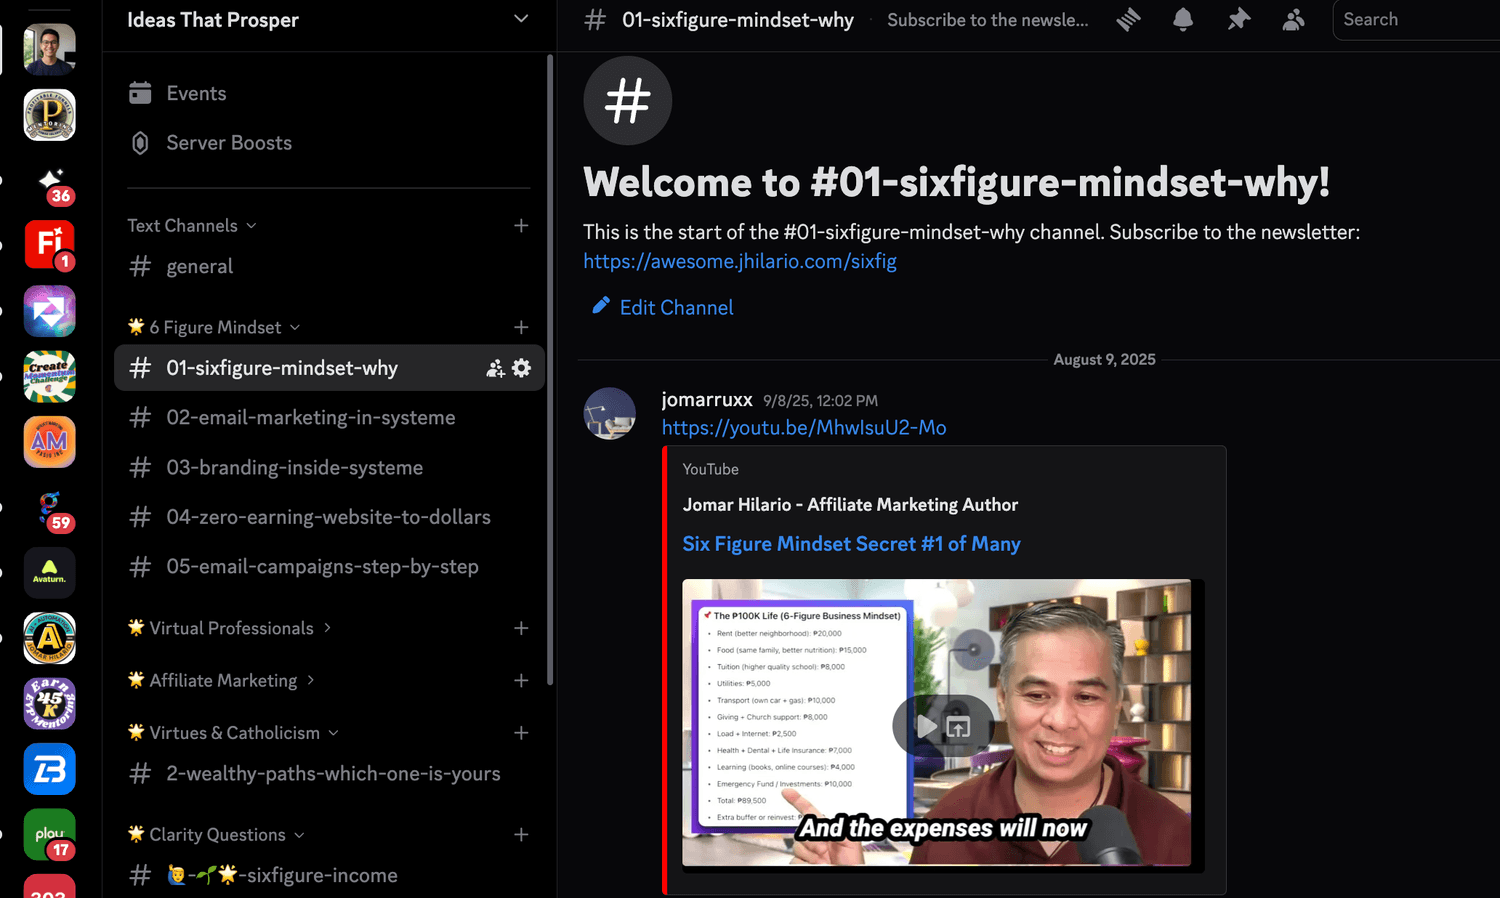Add channel to Clarity Questions category

521,835
